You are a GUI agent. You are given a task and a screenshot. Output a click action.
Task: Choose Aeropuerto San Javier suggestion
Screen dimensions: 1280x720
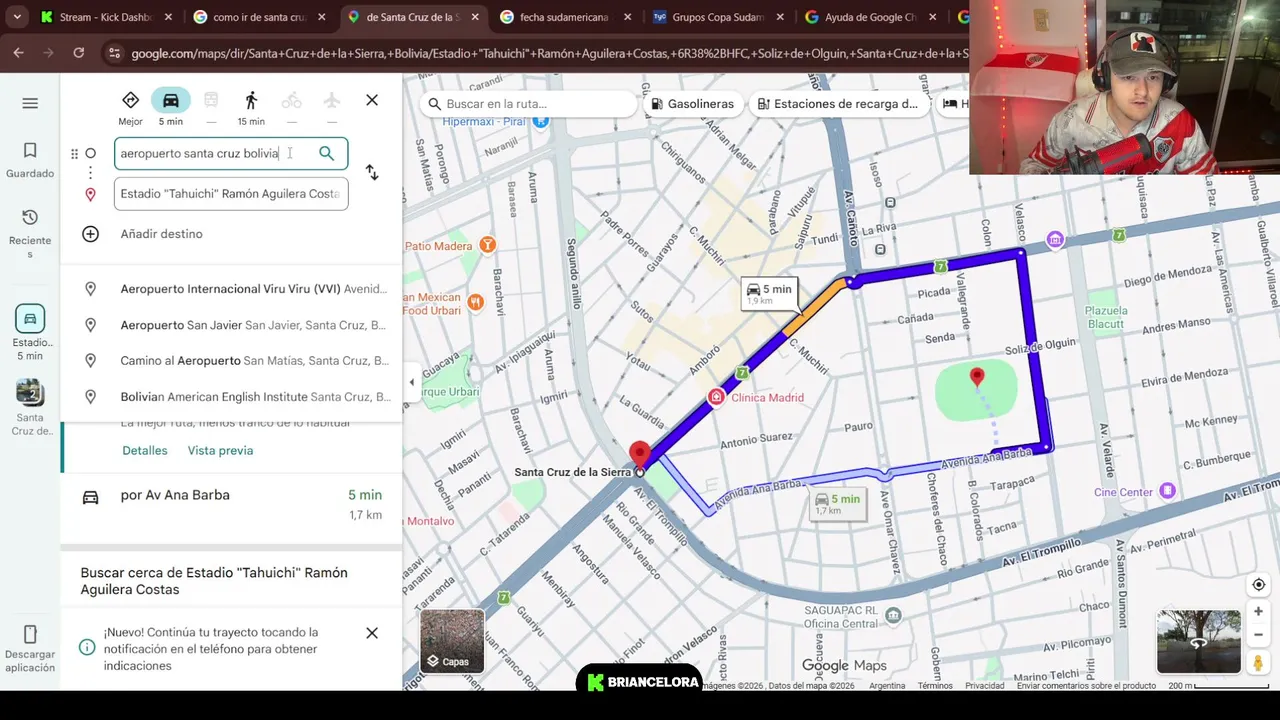(x=231, y=325)
